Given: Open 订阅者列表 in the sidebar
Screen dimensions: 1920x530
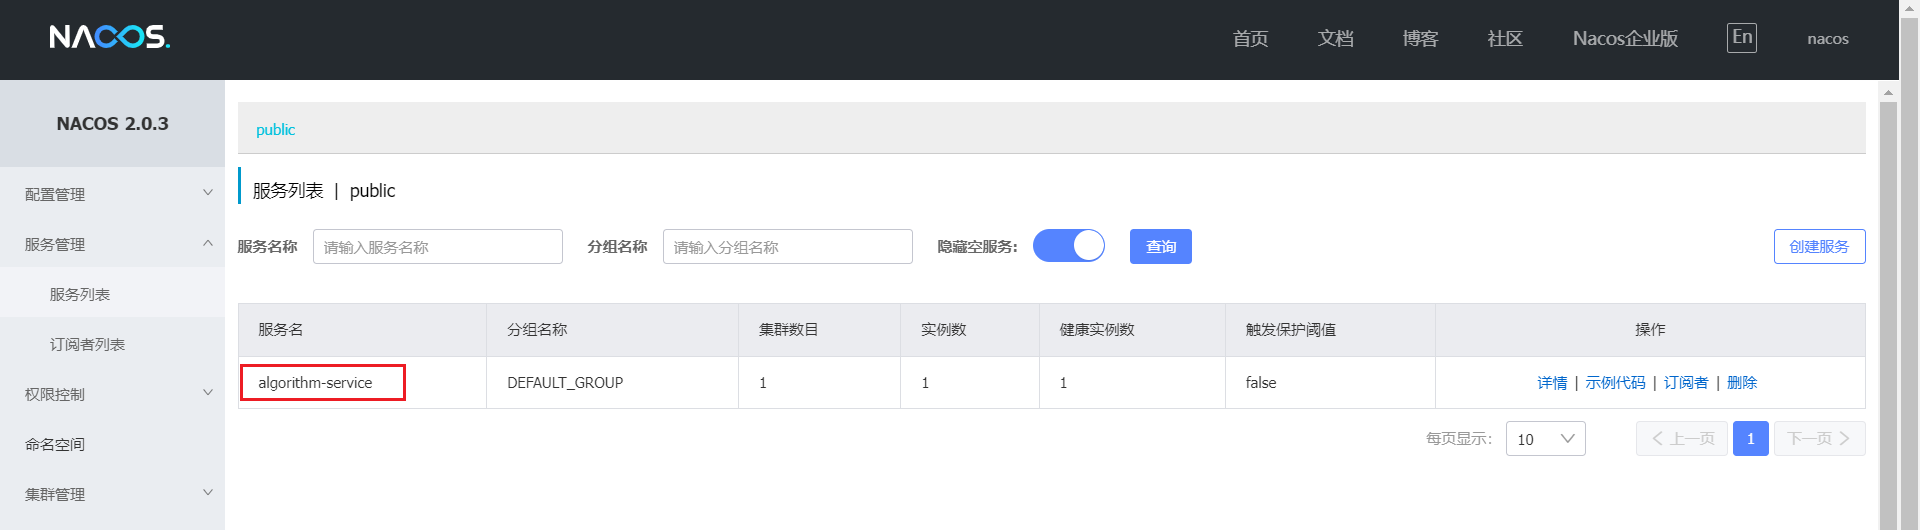Looking at the screenshot, I should (87, 344).
